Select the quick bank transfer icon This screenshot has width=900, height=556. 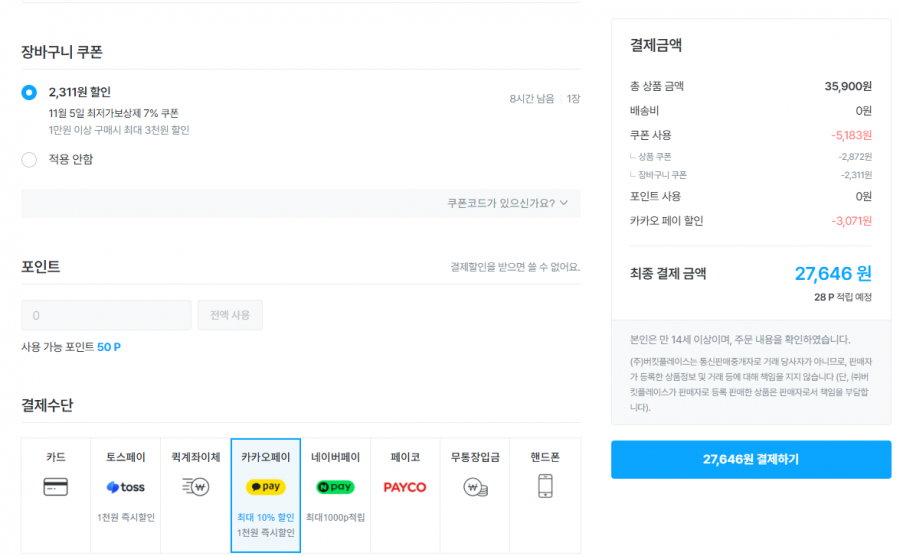[x=195, y=487]
